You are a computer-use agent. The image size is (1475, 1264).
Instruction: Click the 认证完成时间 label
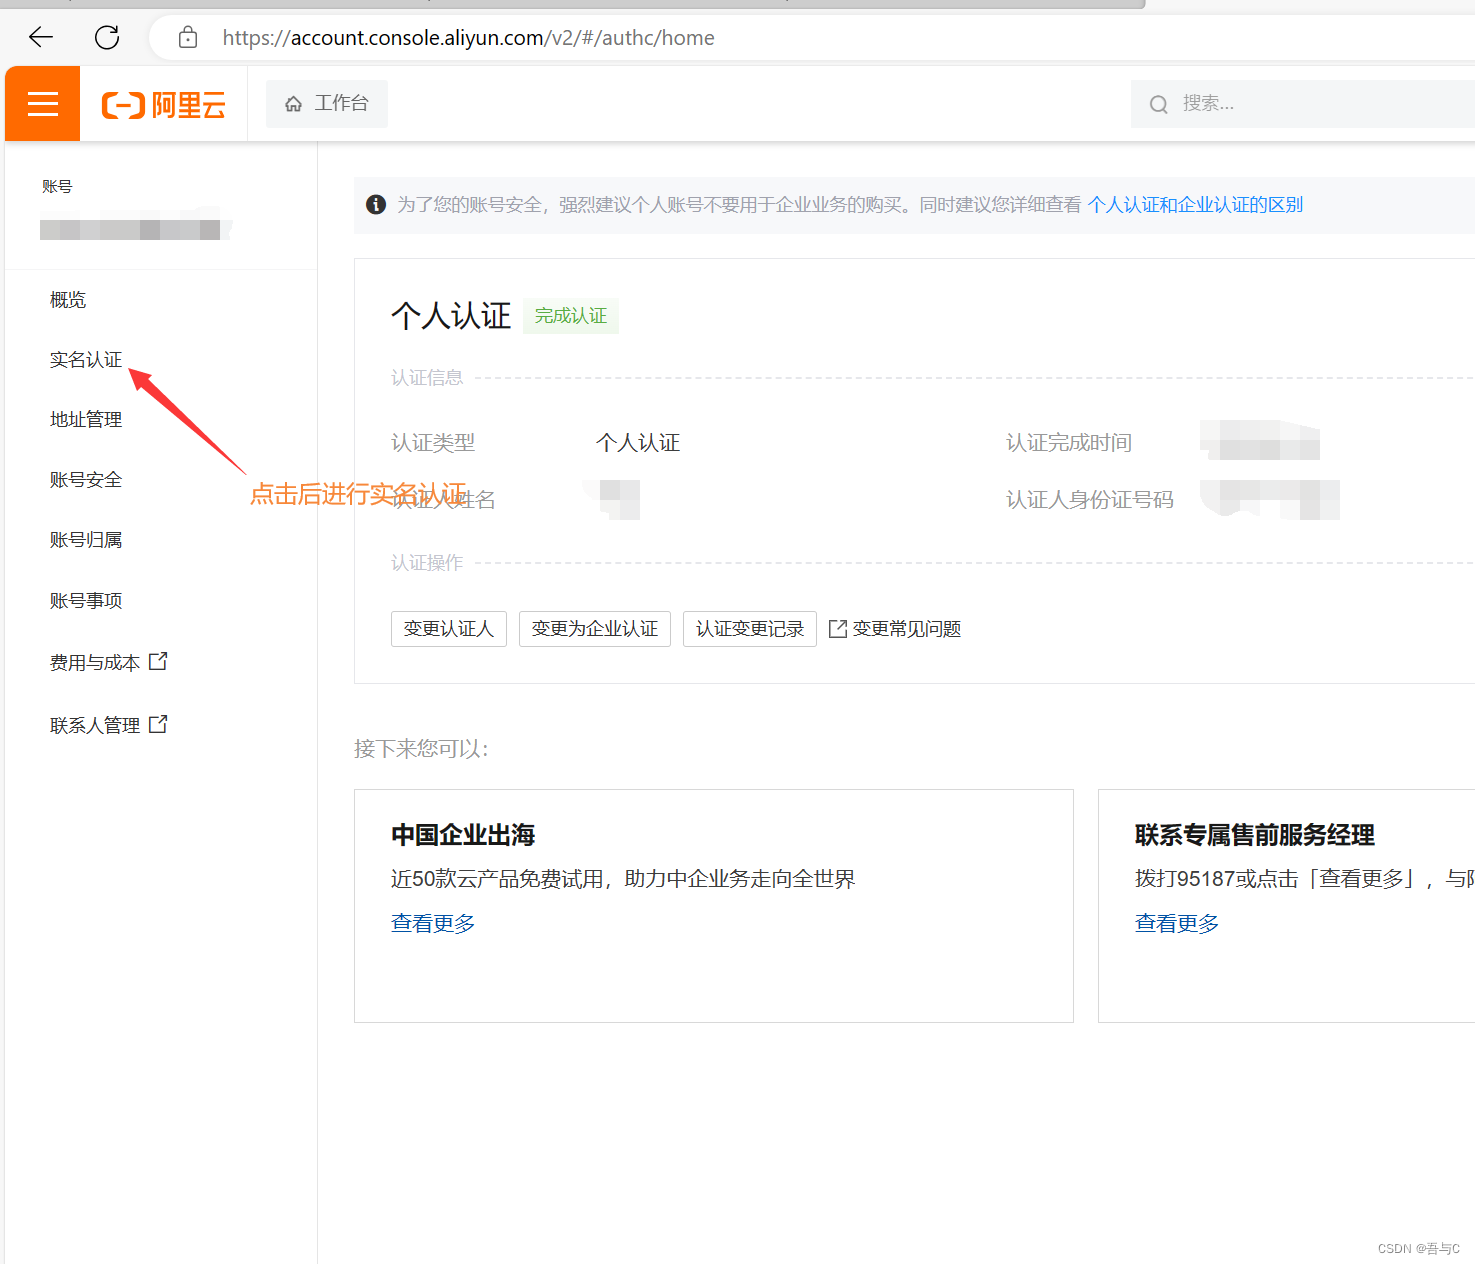click(1069, 443)
